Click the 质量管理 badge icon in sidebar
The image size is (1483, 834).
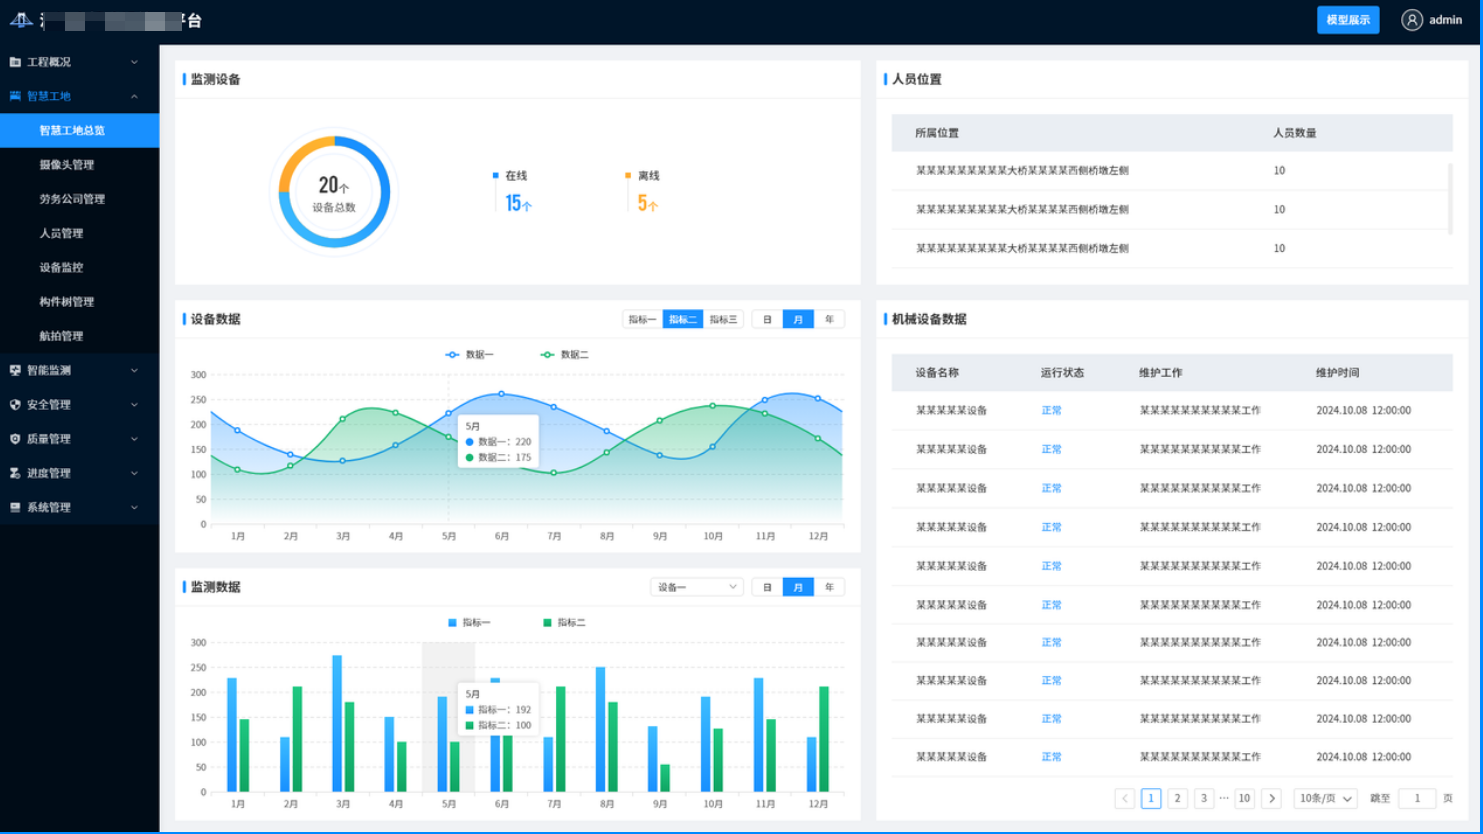pos(15,439)
